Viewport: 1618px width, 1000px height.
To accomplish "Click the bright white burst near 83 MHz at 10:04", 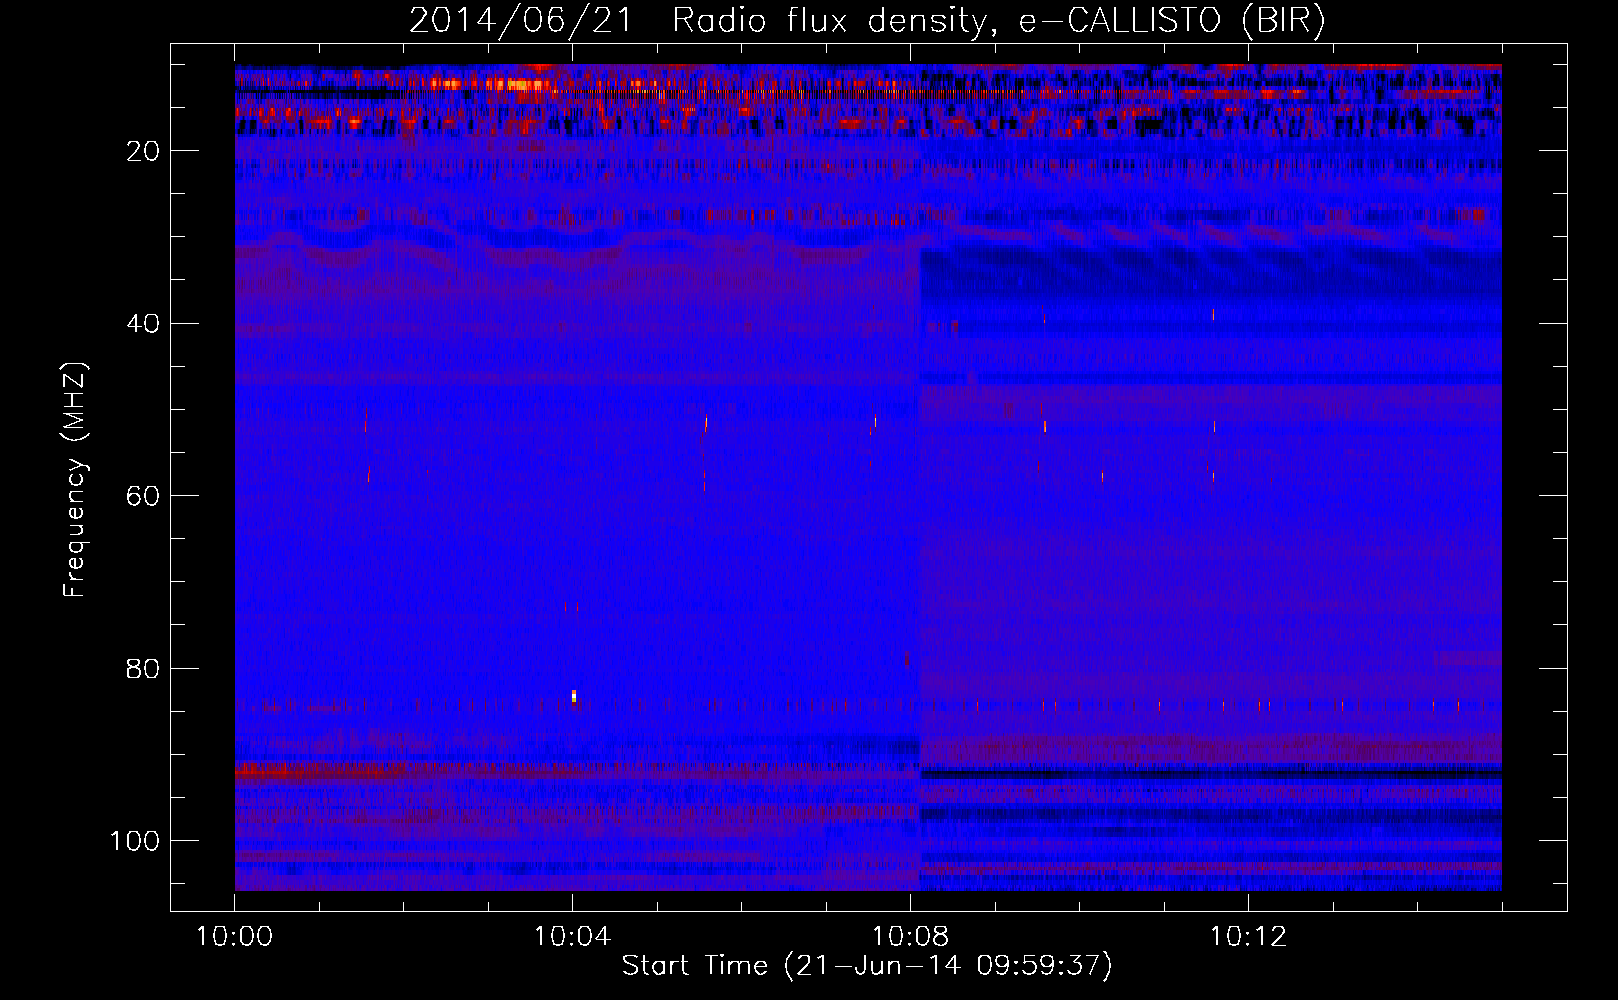I will pyautogui.click(x=574, y=695).
